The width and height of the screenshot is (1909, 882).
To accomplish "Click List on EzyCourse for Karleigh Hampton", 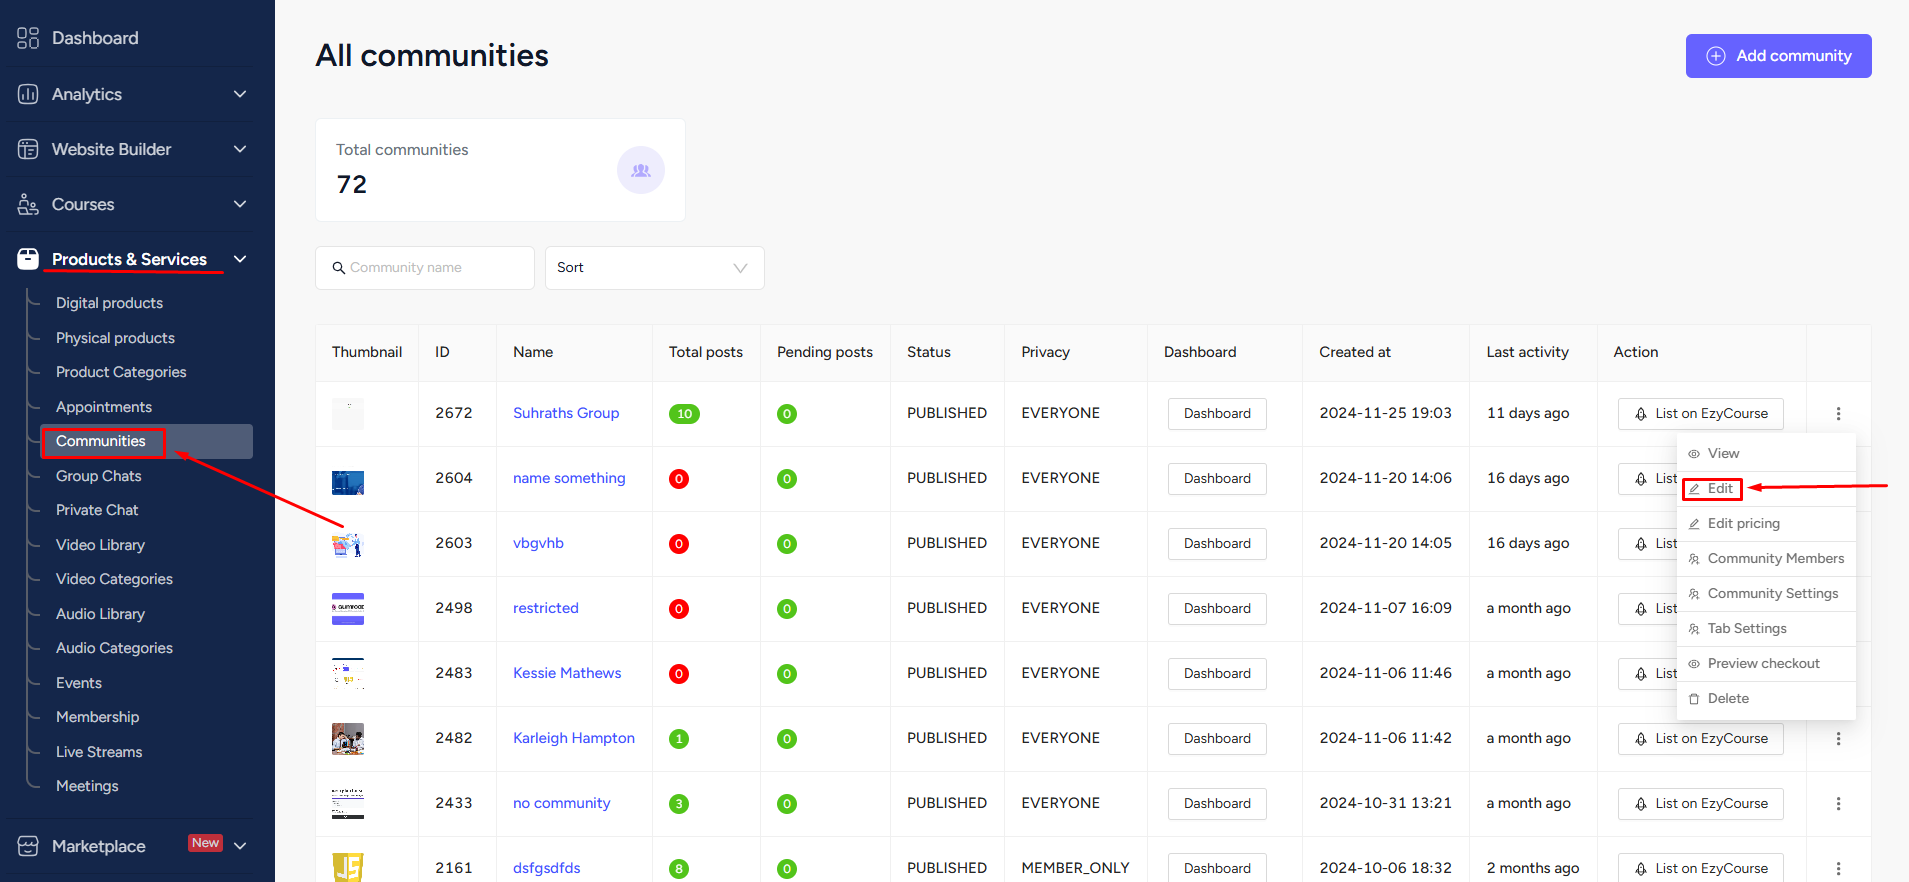I will pos(1700,739).
